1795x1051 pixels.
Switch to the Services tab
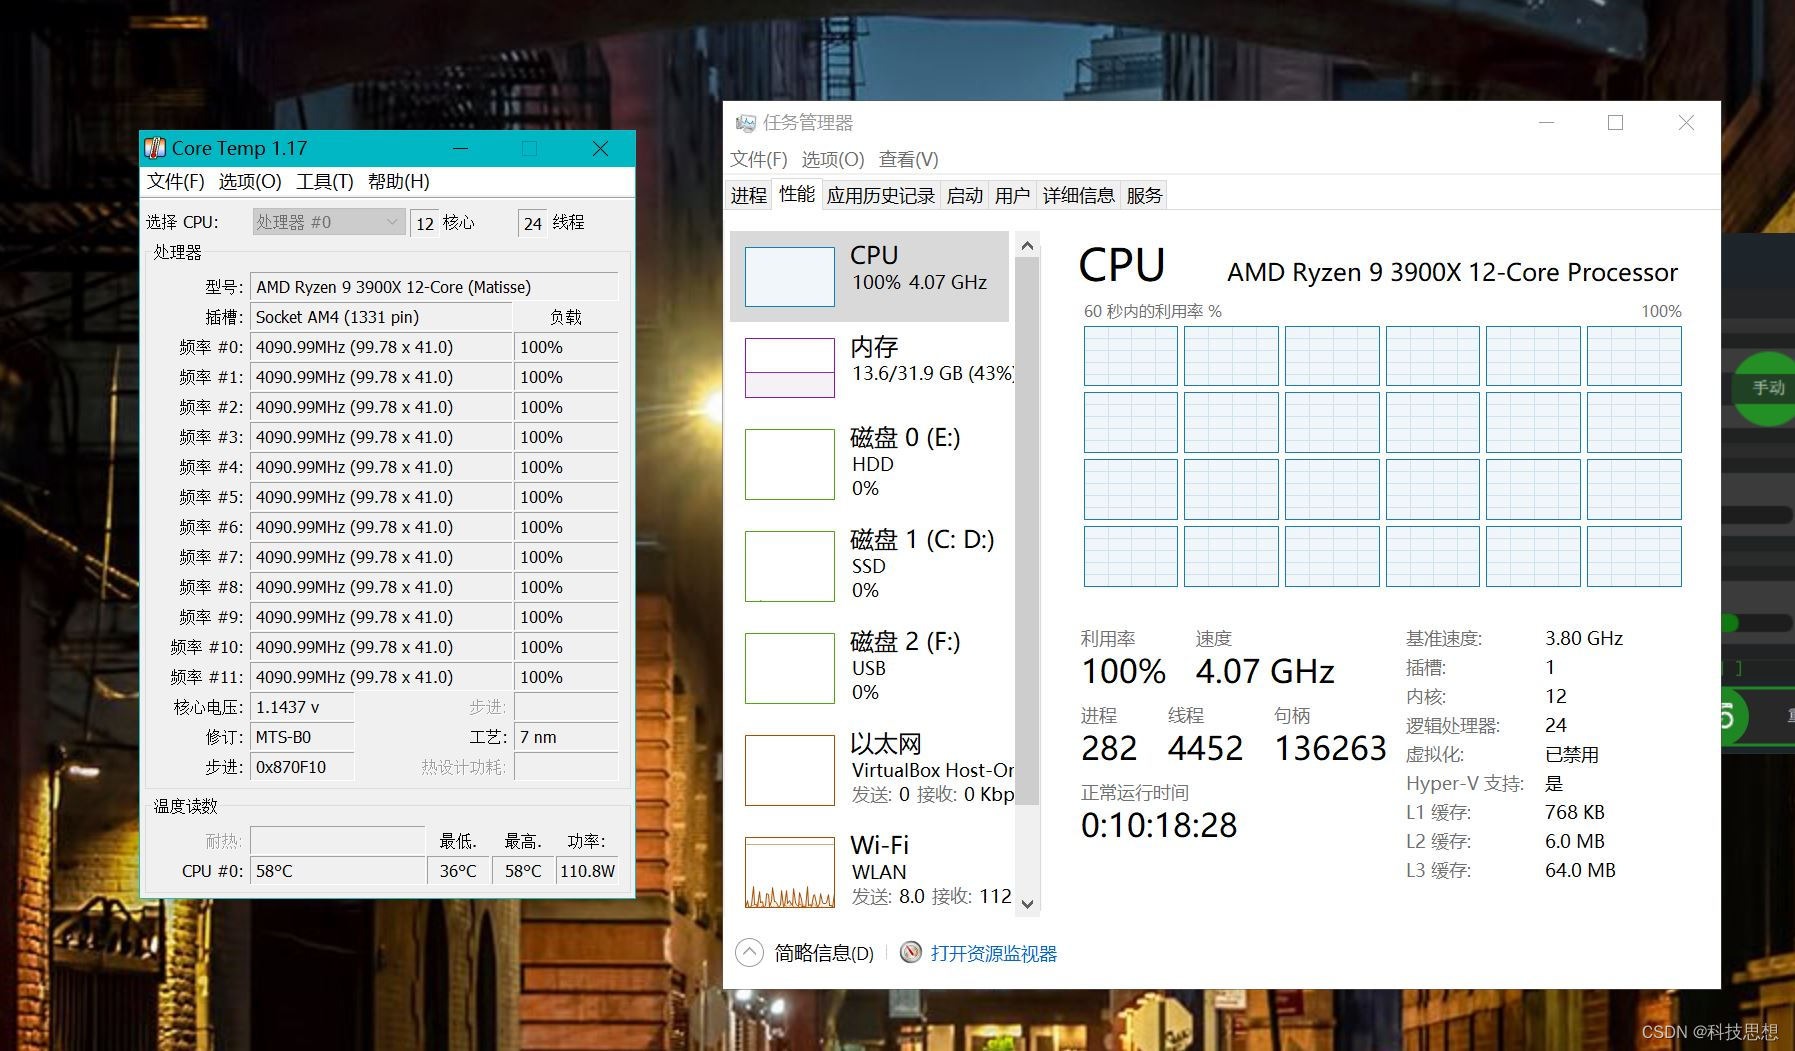coord(1145,195)
